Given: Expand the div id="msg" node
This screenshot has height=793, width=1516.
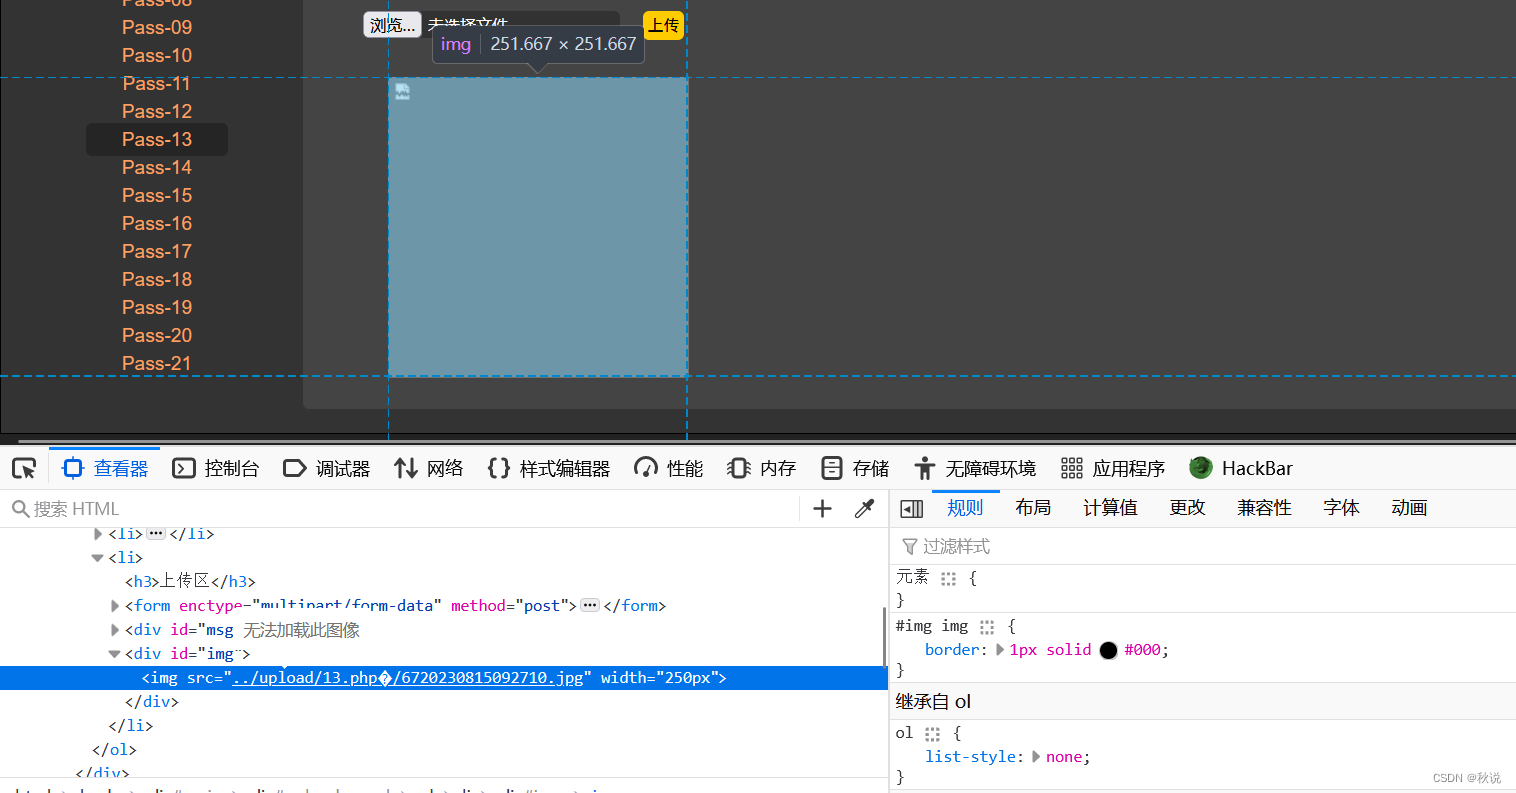Looking at the screenshot, I should pyautogui.click(x=115, y=630).
